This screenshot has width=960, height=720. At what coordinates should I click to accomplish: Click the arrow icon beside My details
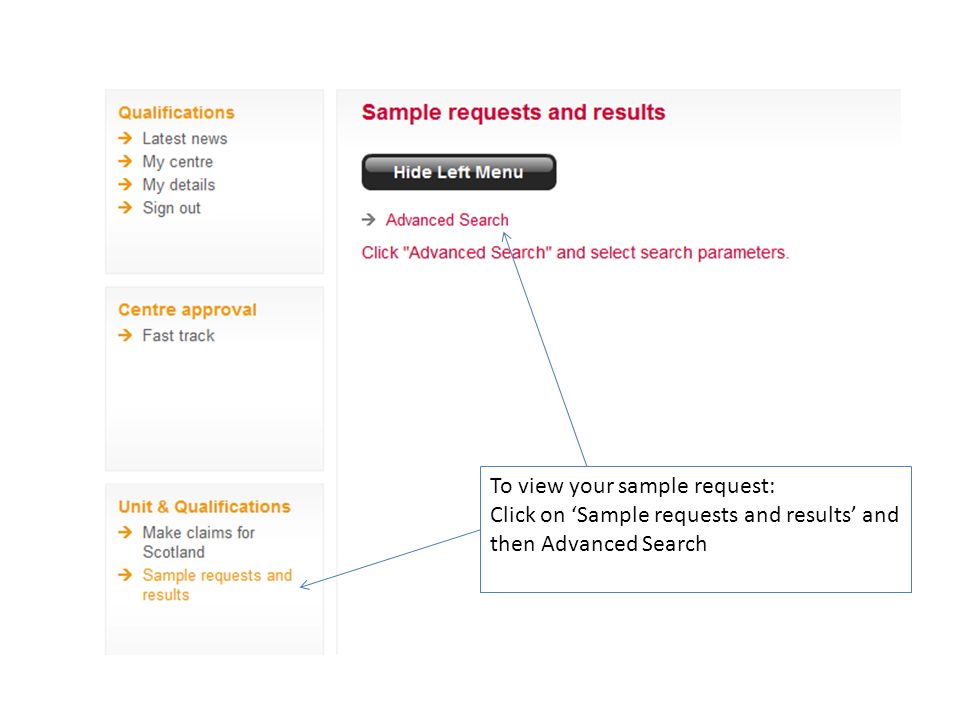click(125, 185)
